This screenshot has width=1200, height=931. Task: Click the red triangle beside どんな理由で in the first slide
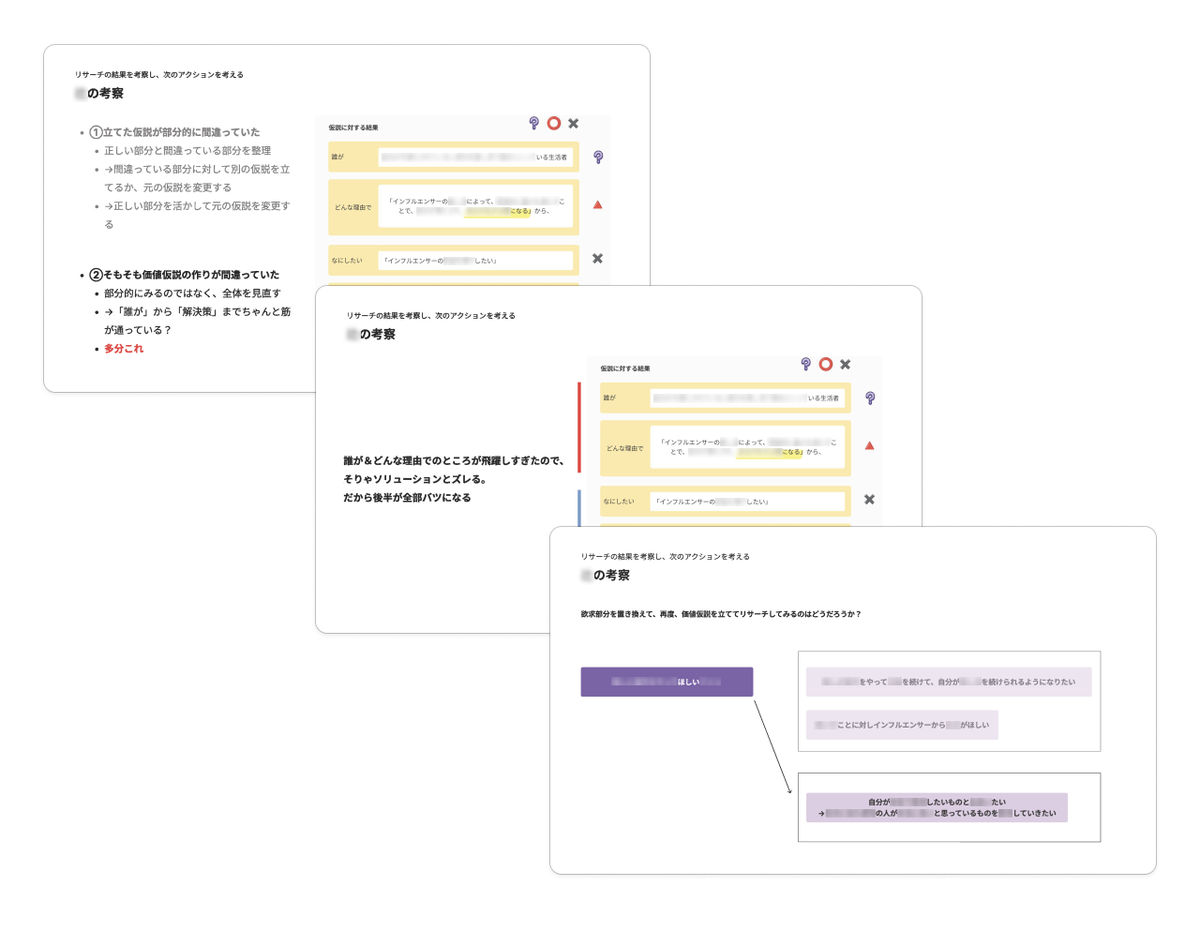pos(598,205)
